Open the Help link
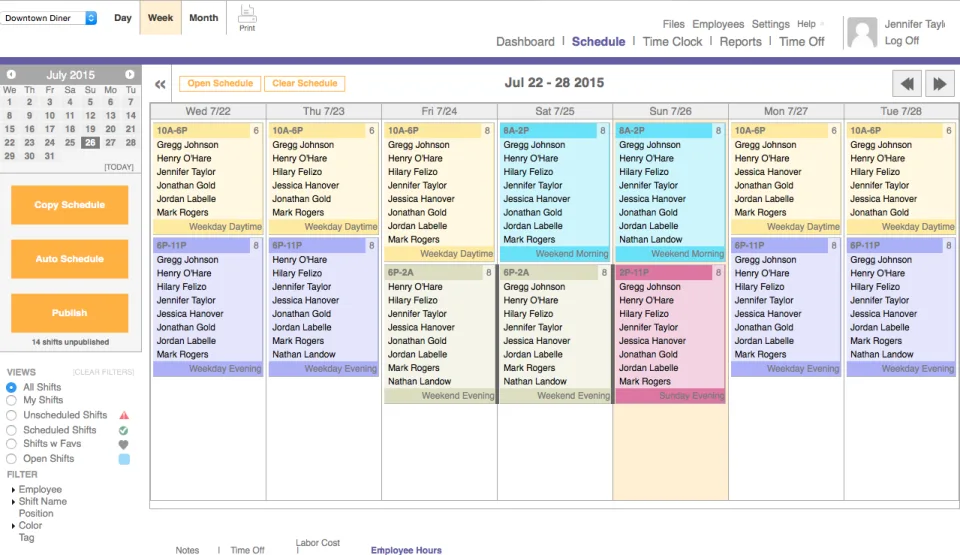This screenshot has width=960, height=555. tap(806, 24)
